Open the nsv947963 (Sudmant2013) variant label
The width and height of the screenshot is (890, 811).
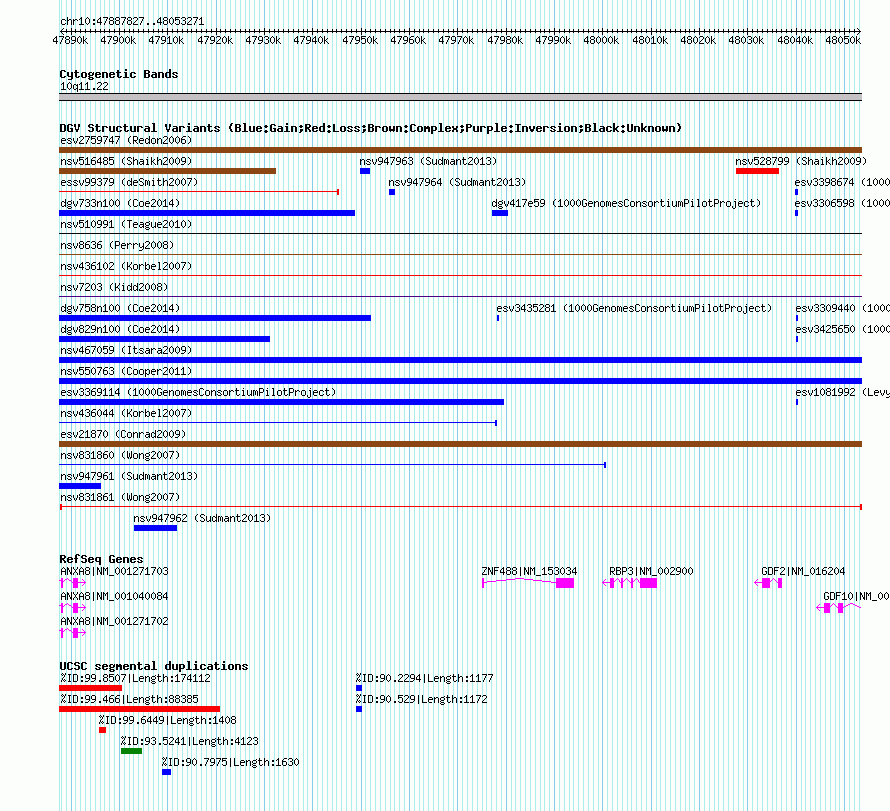point(428,161)
